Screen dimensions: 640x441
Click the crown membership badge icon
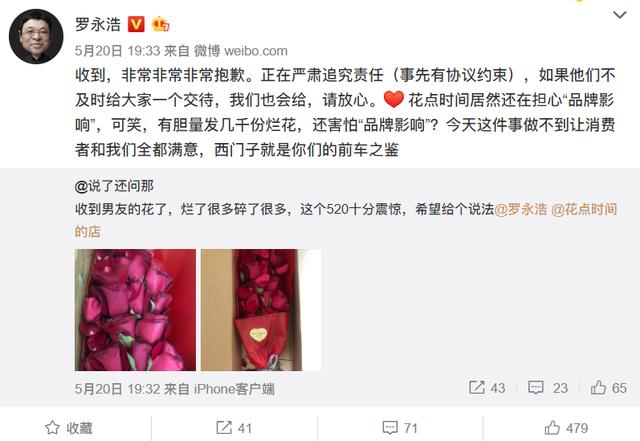[x=160, y=24]
